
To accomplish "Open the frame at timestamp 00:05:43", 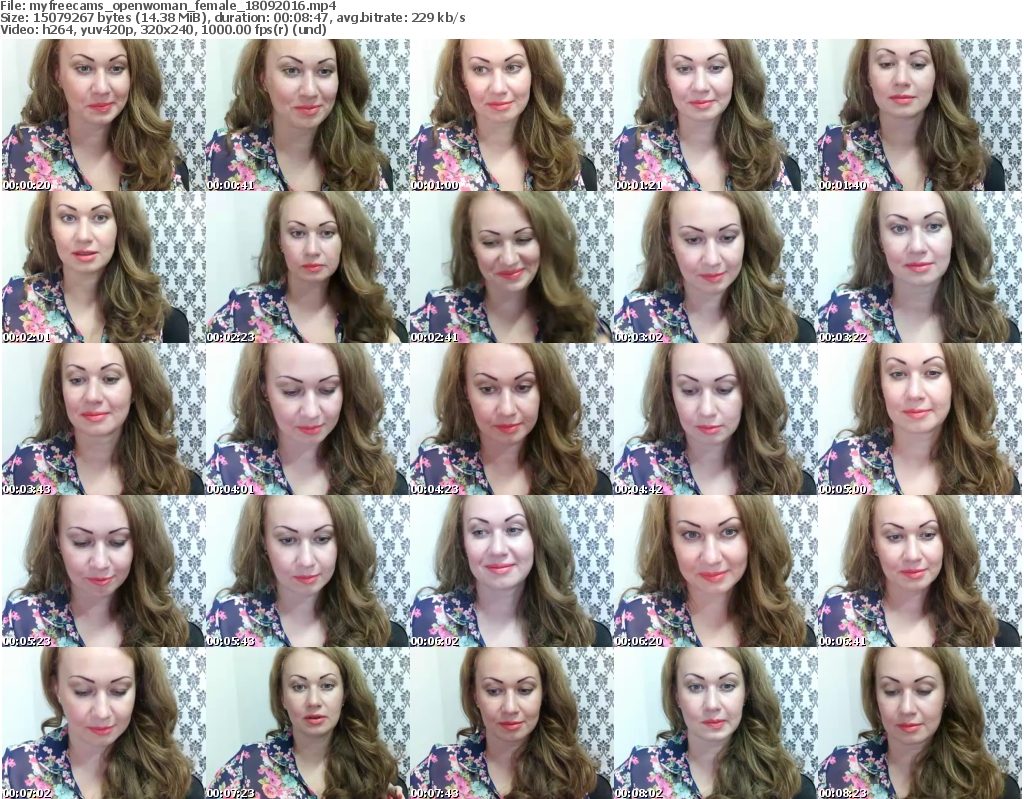I will click(308, 571).
